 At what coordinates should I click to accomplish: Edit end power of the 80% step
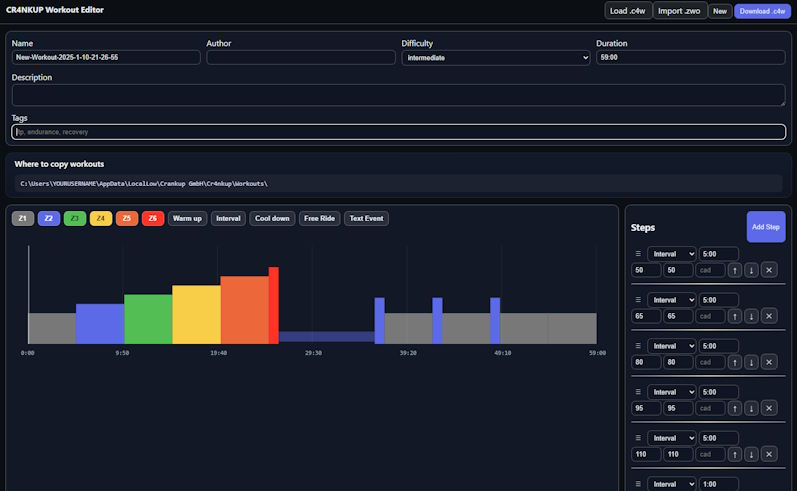coord(678,362)
